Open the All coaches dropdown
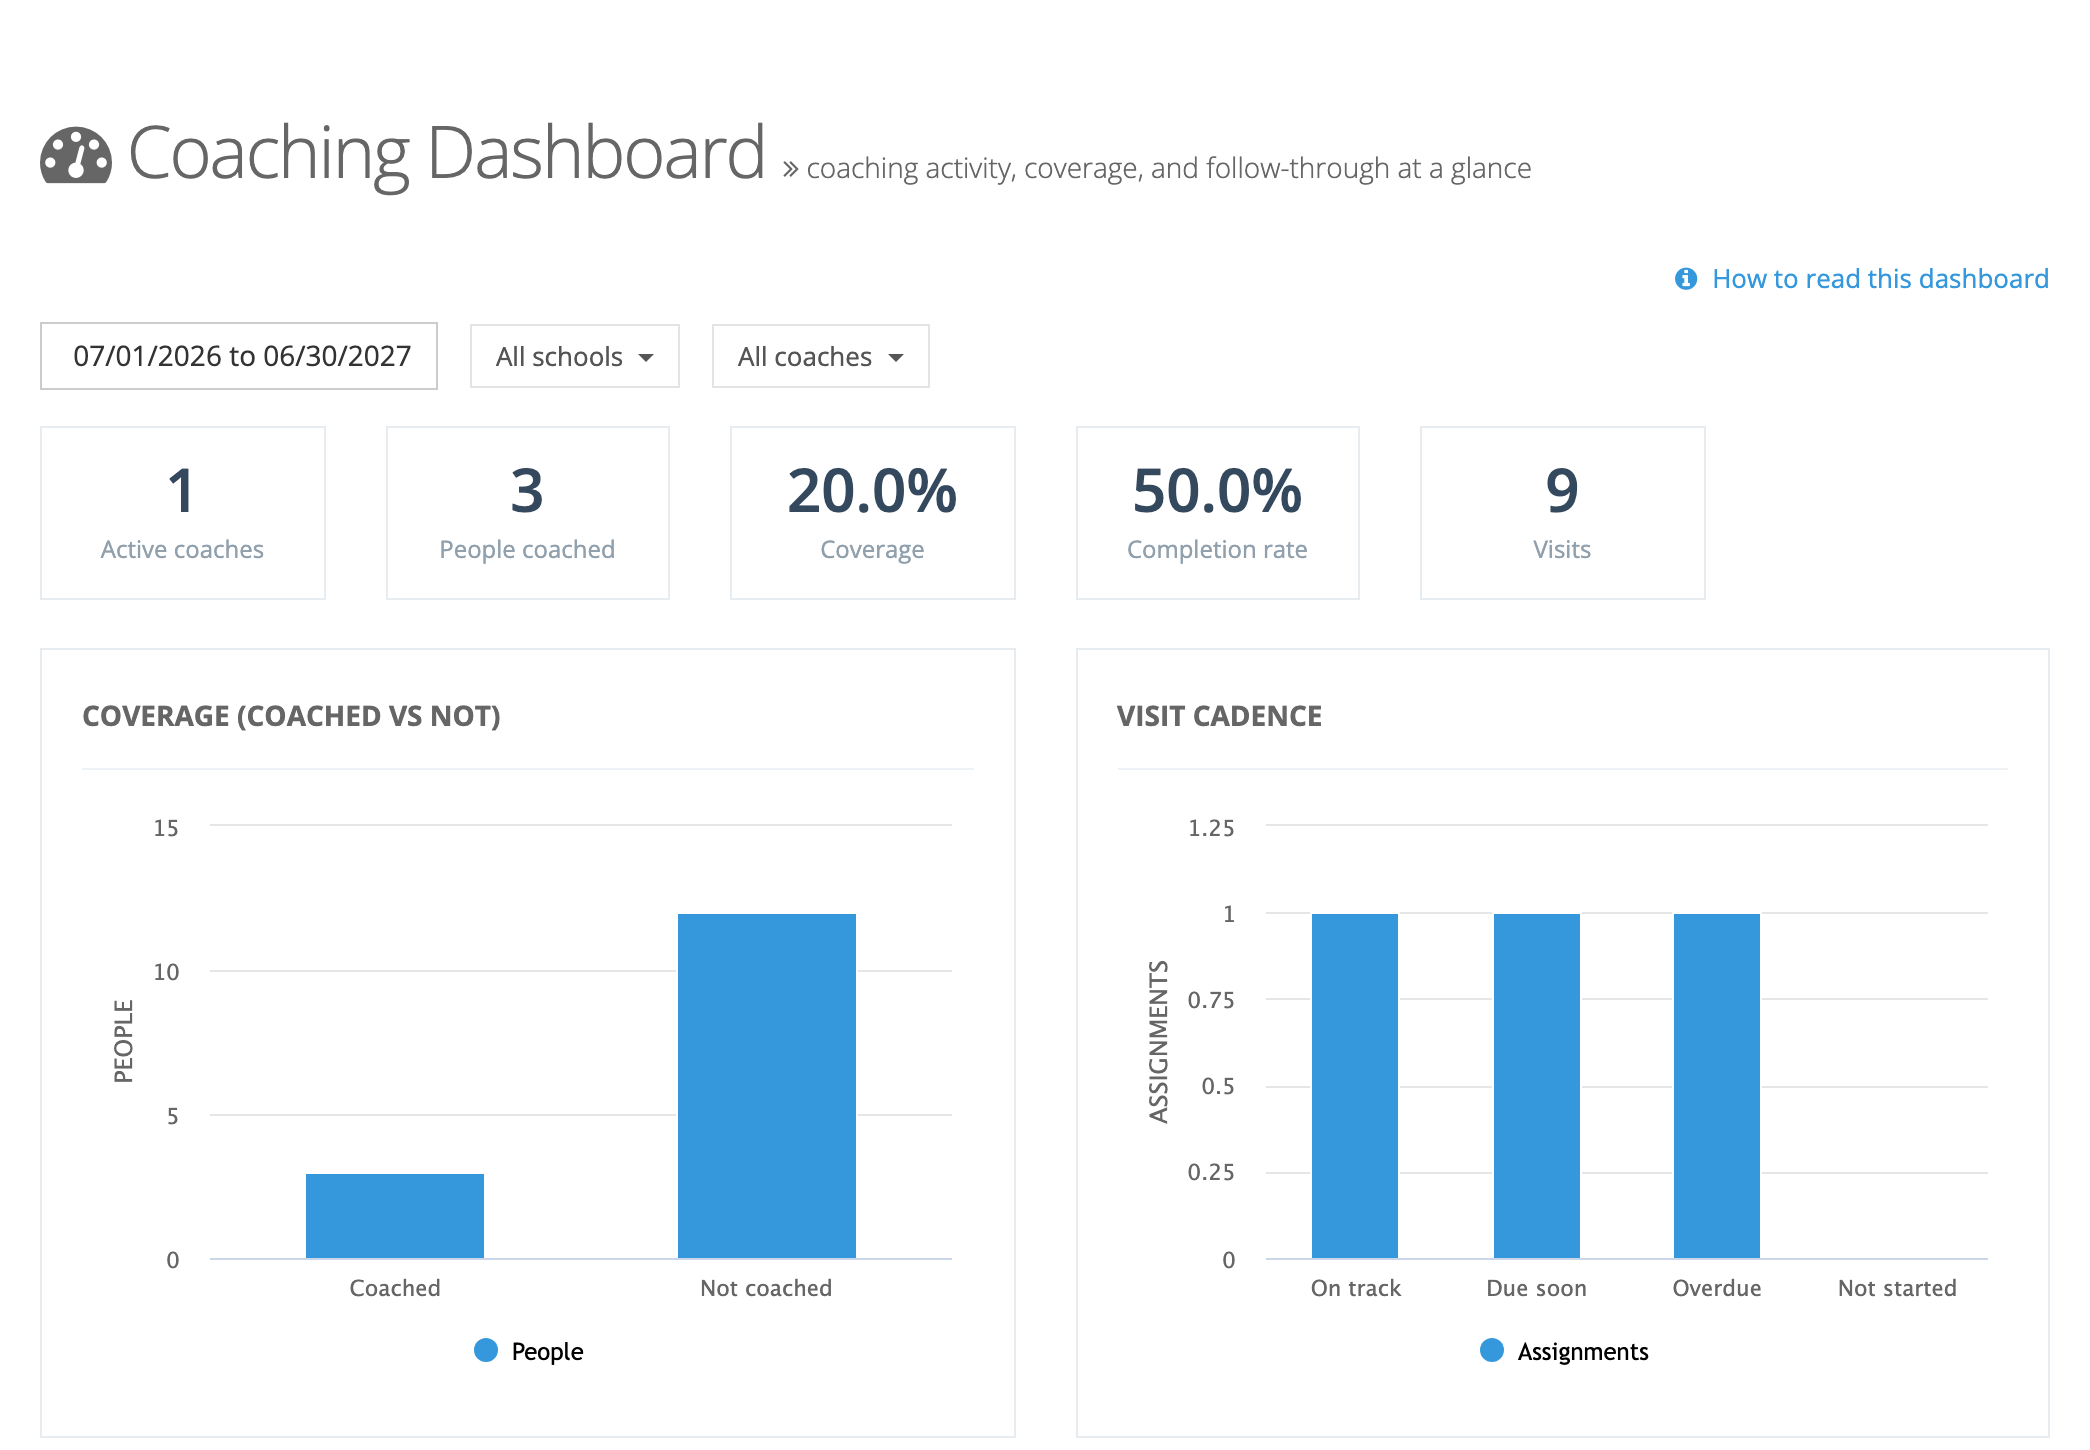Image resolution: width=2090 pixels, height=1450 pixels. point(821,356)
